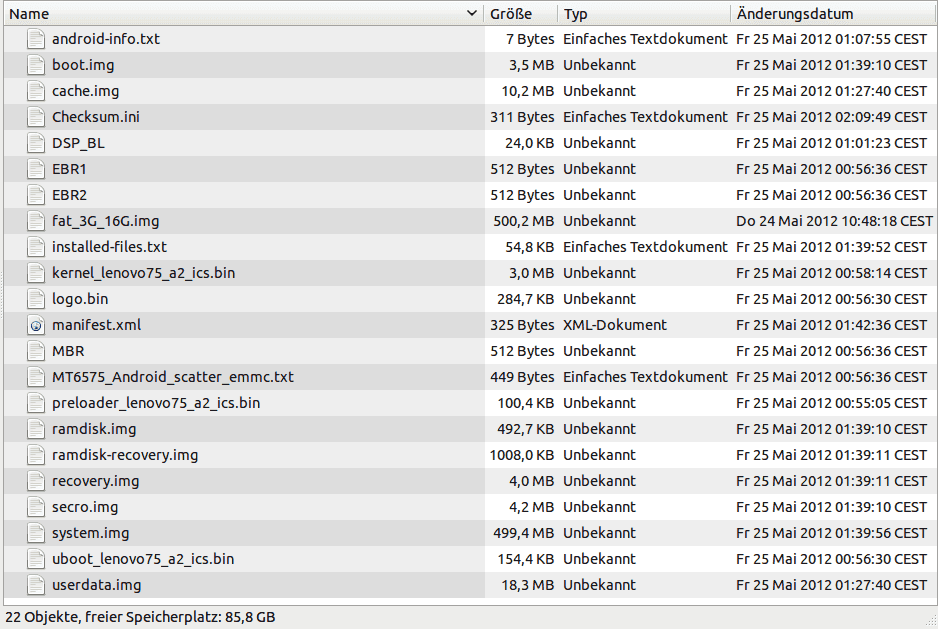Select the file name recovery.img
The width and height of the screenshot is (938, 629).
coord(96,481)
